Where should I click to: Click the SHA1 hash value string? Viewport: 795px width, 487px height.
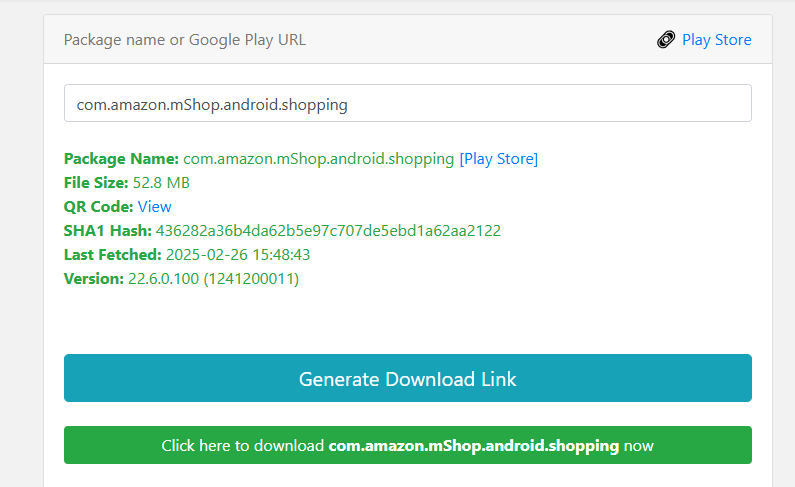click(x=328, y=231)
